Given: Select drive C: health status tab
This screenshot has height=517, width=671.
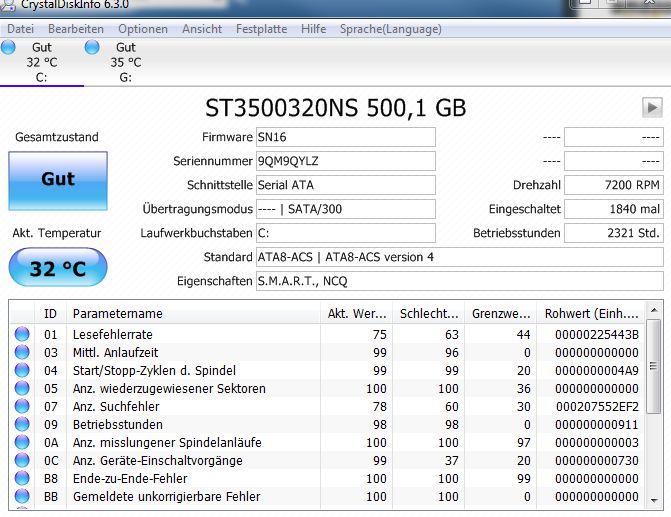Looking at the screenshot, I should (42, 62).
